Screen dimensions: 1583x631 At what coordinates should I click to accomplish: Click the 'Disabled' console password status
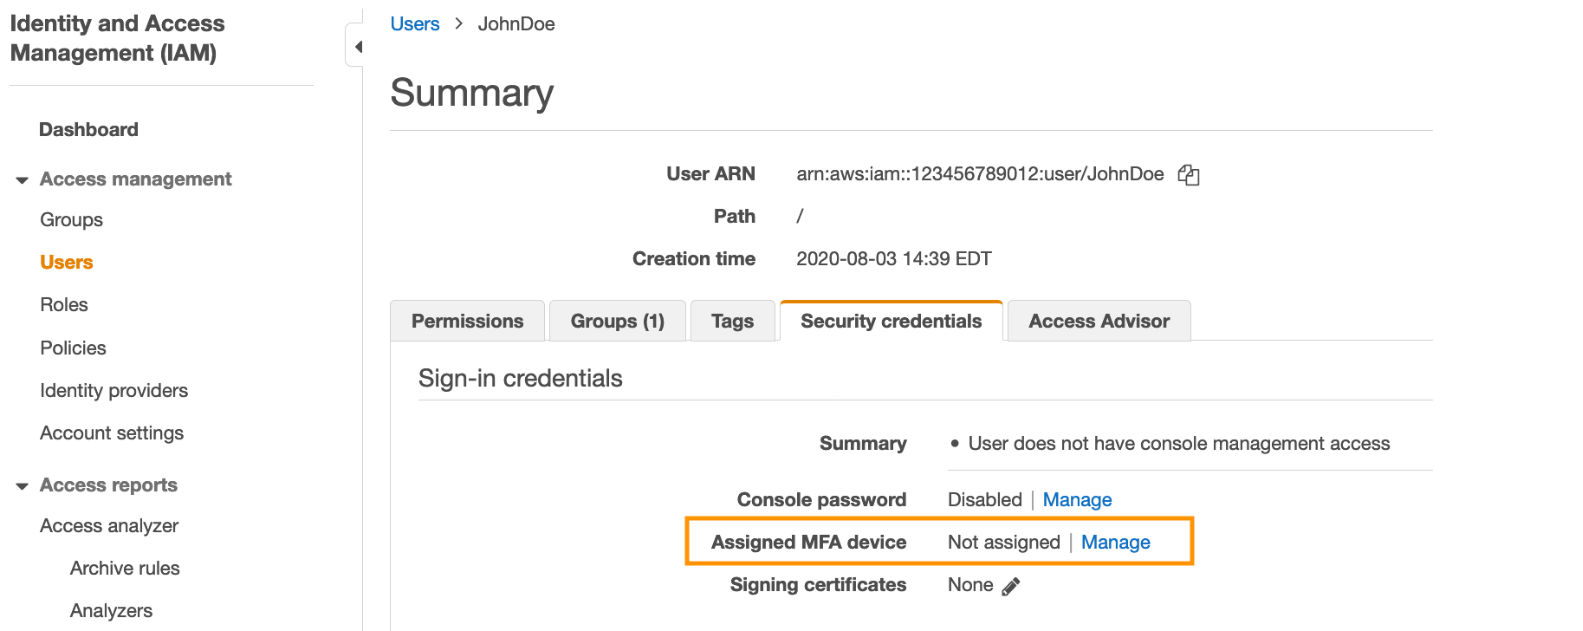pos(985,499)
